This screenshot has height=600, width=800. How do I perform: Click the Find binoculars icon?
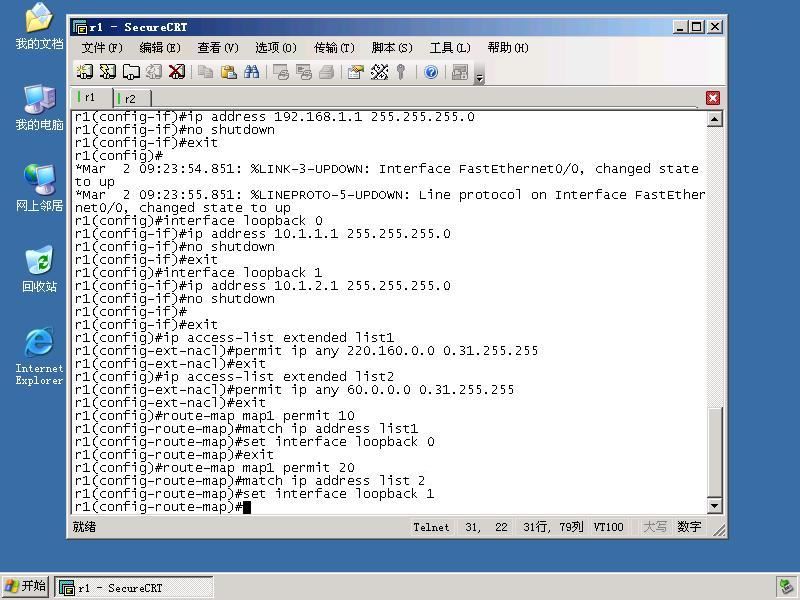click(x=252, y=72)
